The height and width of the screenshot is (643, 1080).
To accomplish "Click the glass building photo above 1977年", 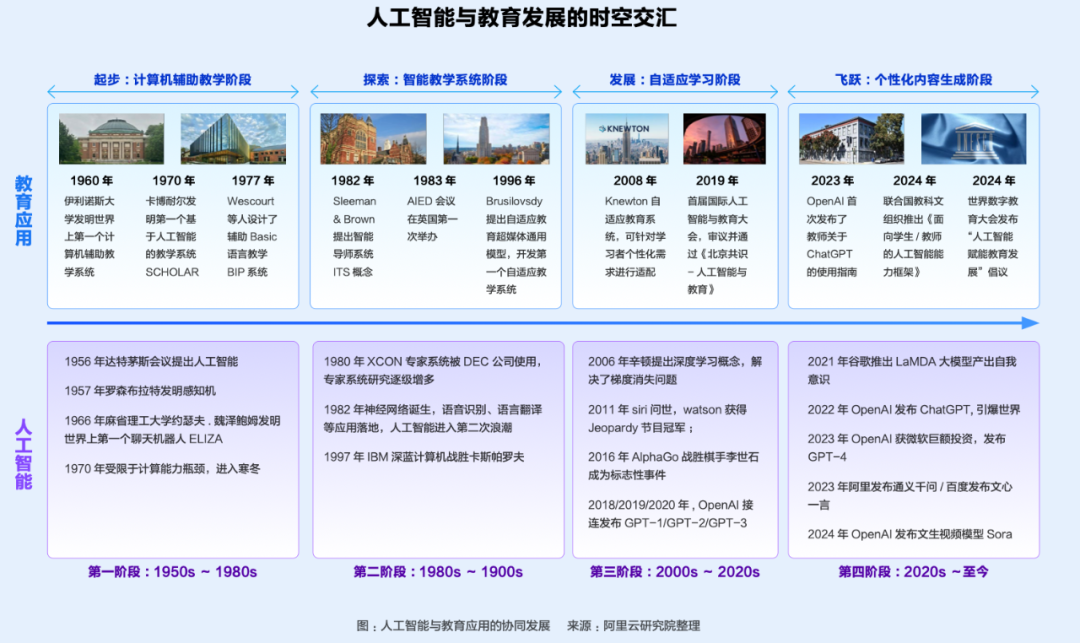I will (233, 138).
